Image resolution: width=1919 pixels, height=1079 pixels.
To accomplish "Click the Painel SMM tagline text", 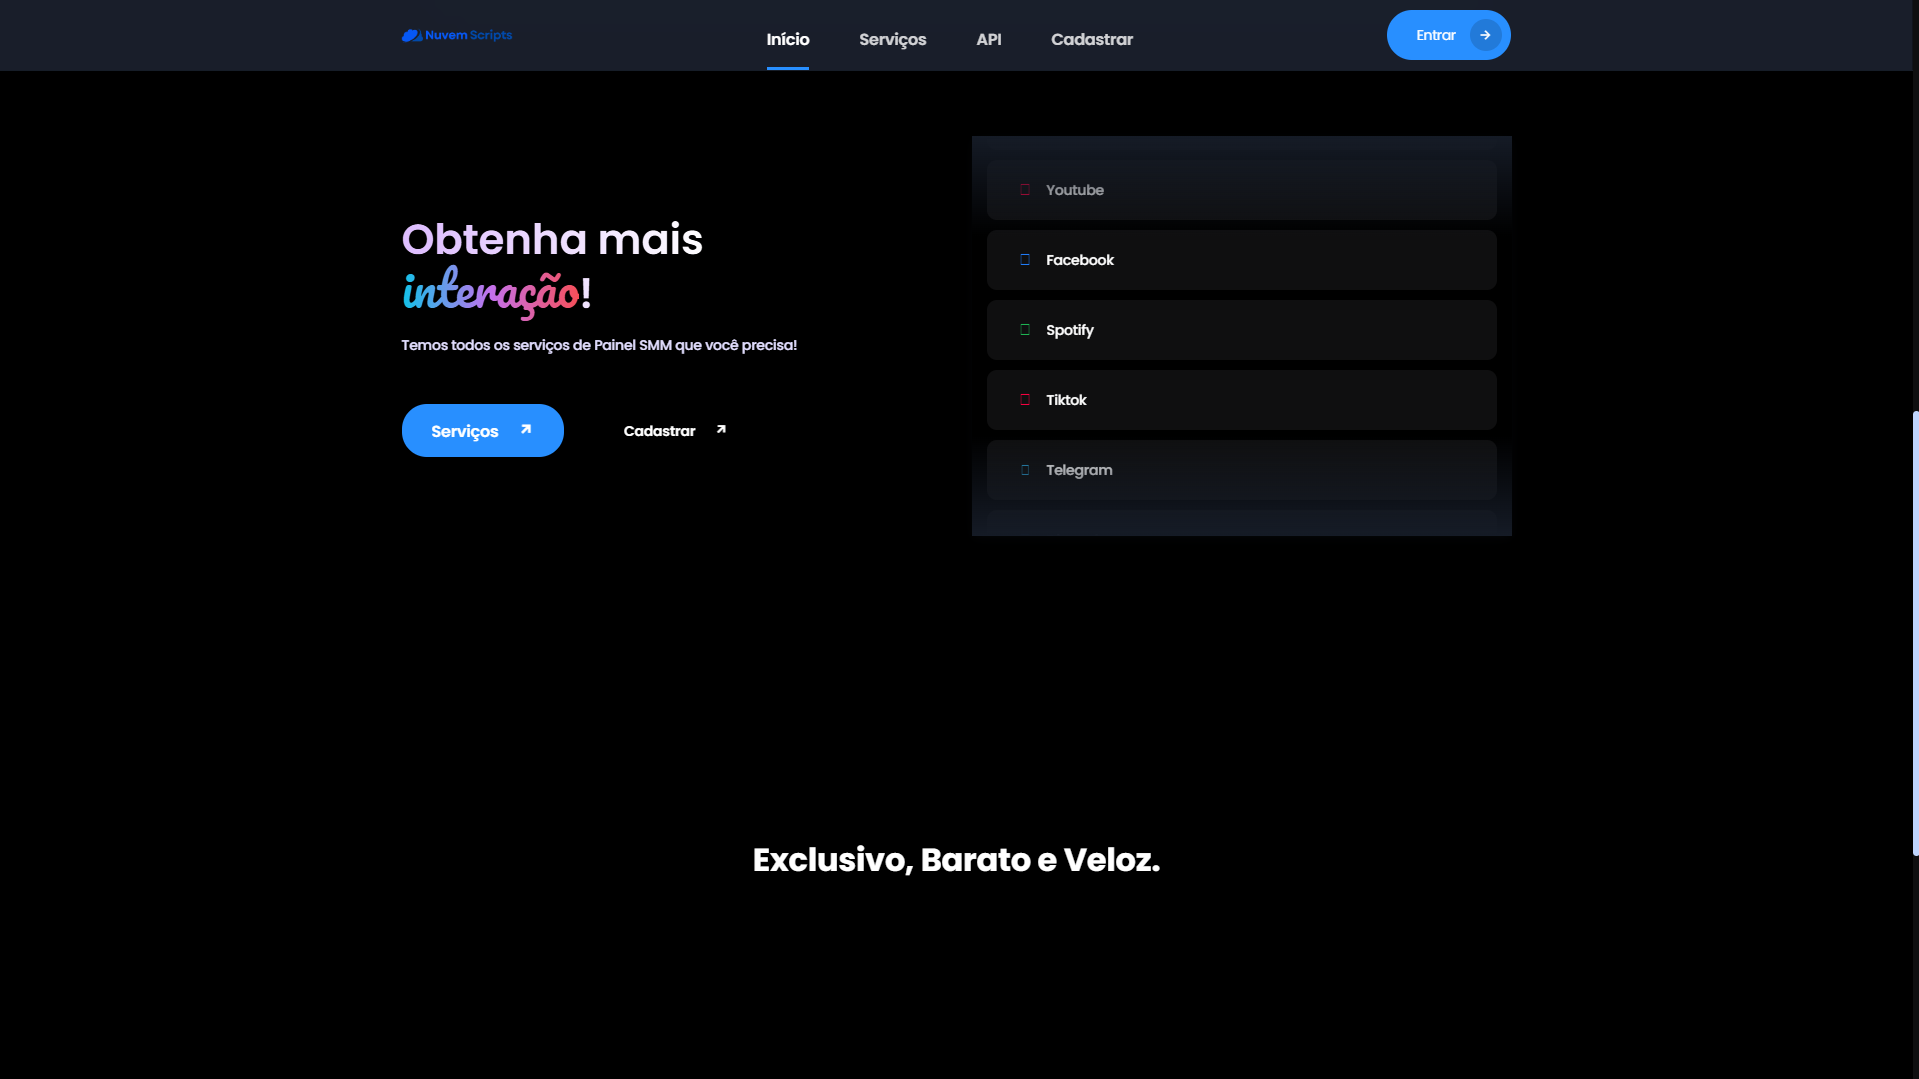I will (598, 345).
